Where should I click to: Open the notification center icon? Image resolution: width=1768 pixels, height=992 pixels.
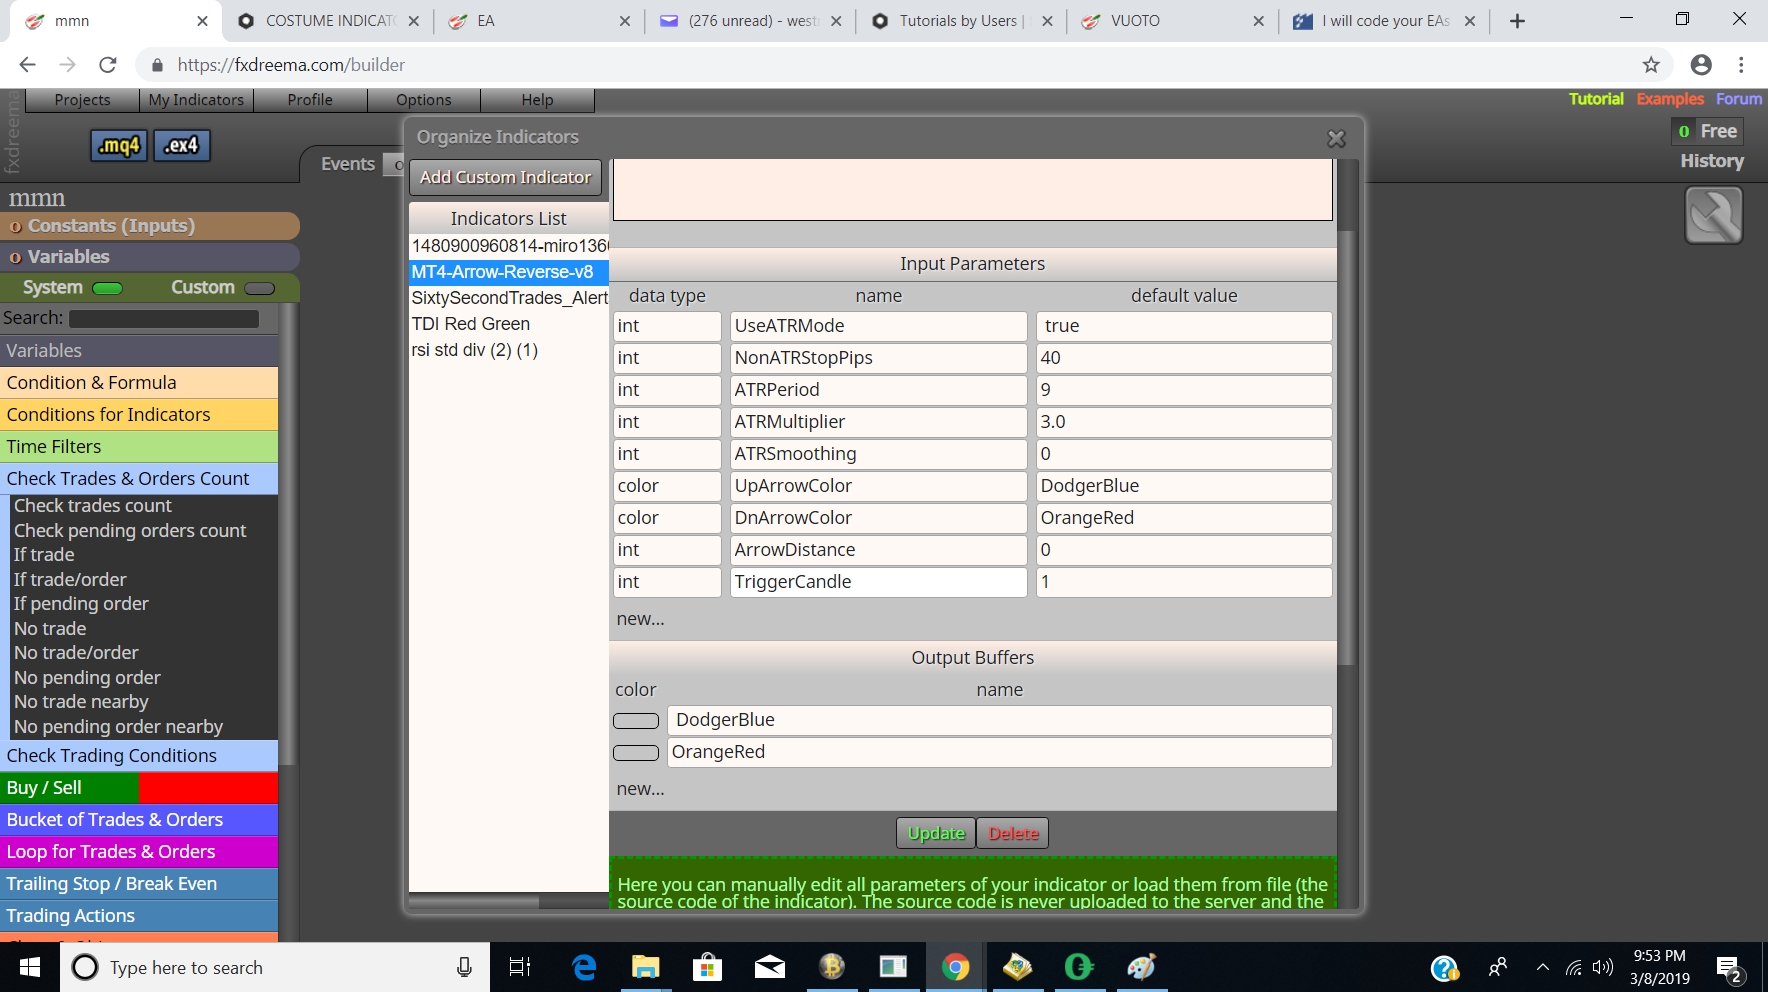(1729, 968)
